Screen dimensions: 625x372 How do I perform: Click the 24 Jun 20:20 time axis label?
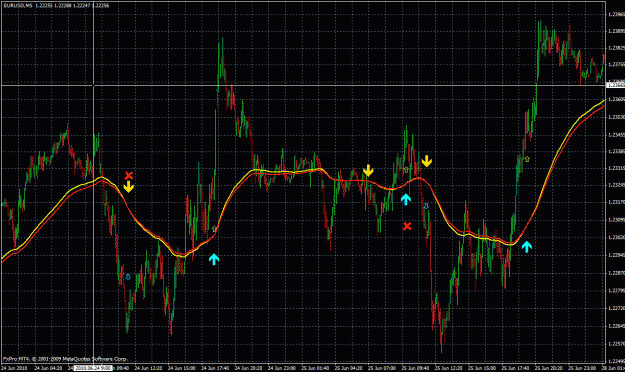249,368
